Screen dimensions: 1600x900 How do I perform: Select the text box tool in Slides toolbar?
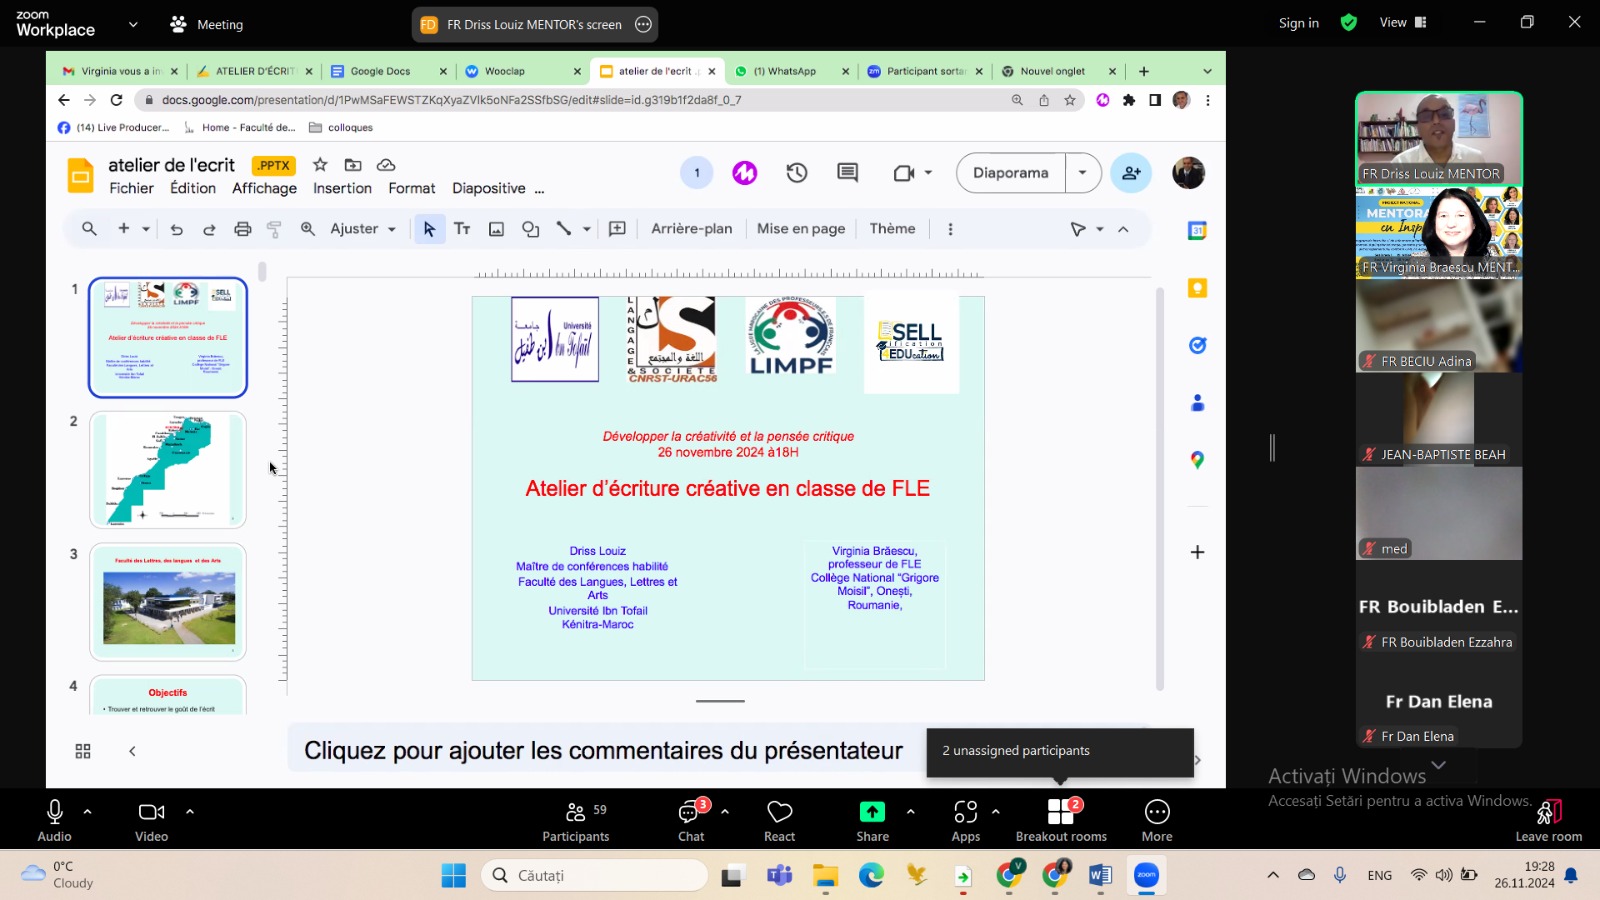coord(462,229)
